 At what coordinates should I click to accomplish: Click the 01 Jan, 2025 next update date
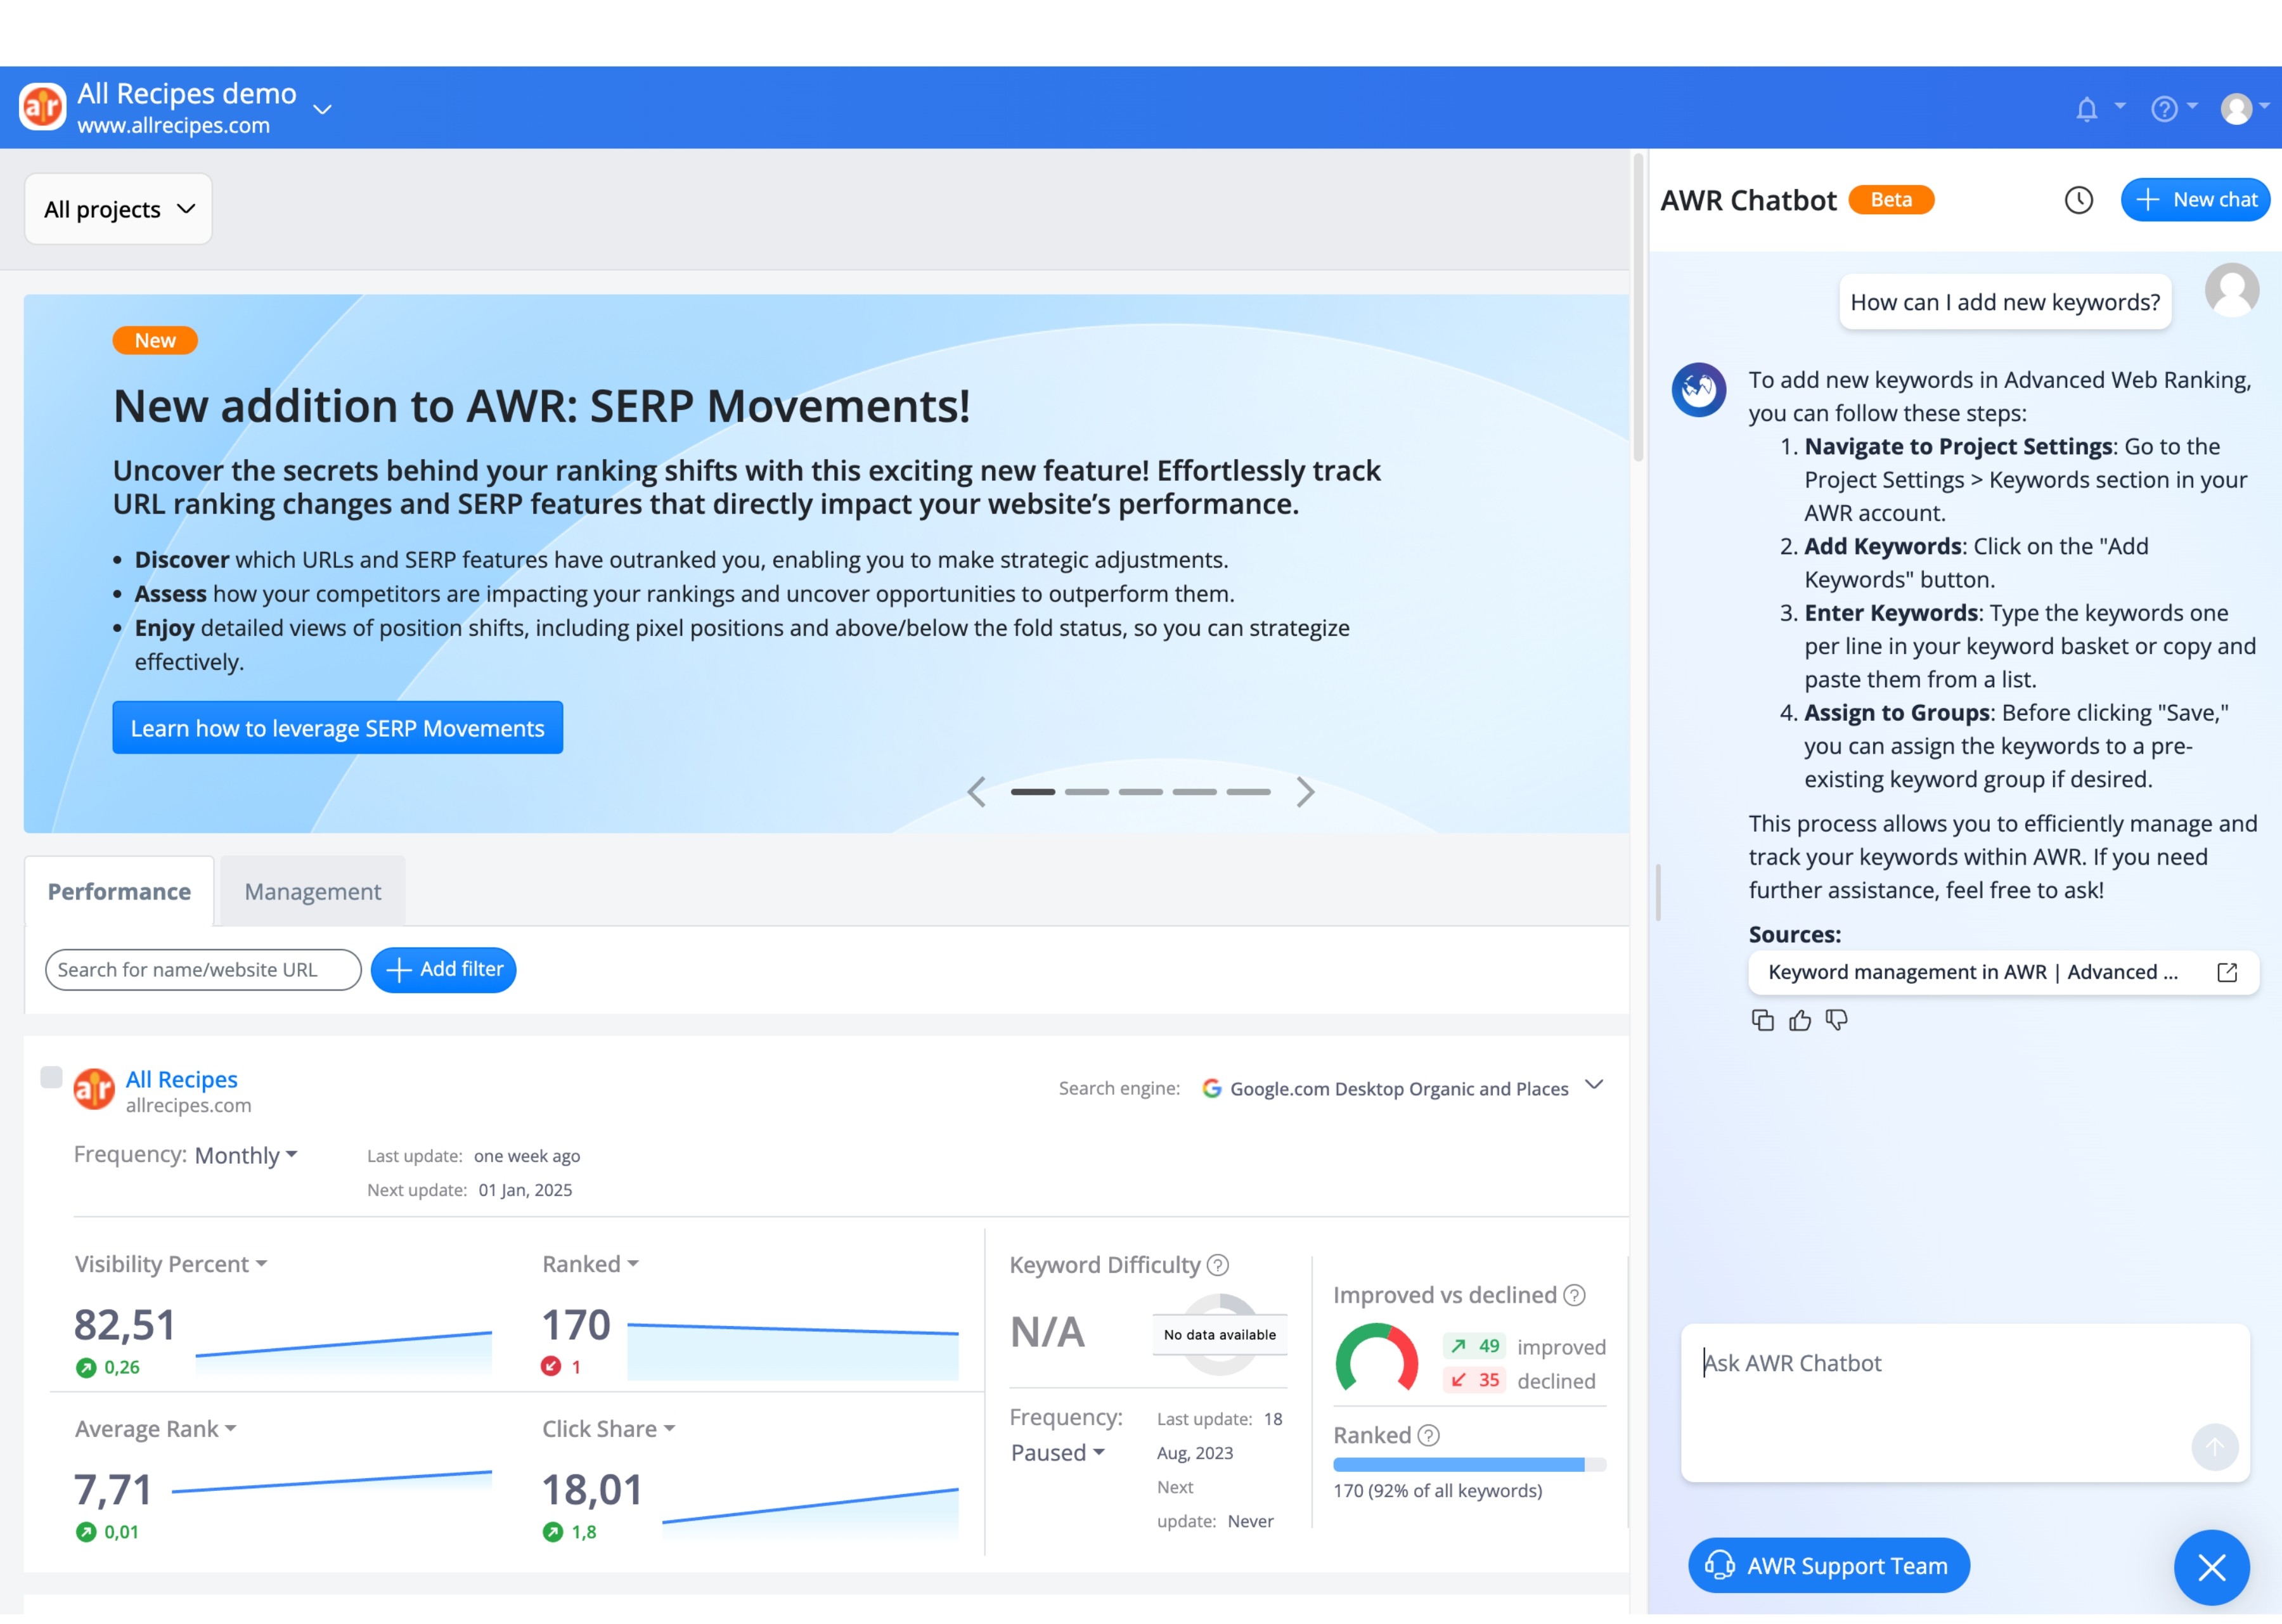point(525,1190)
